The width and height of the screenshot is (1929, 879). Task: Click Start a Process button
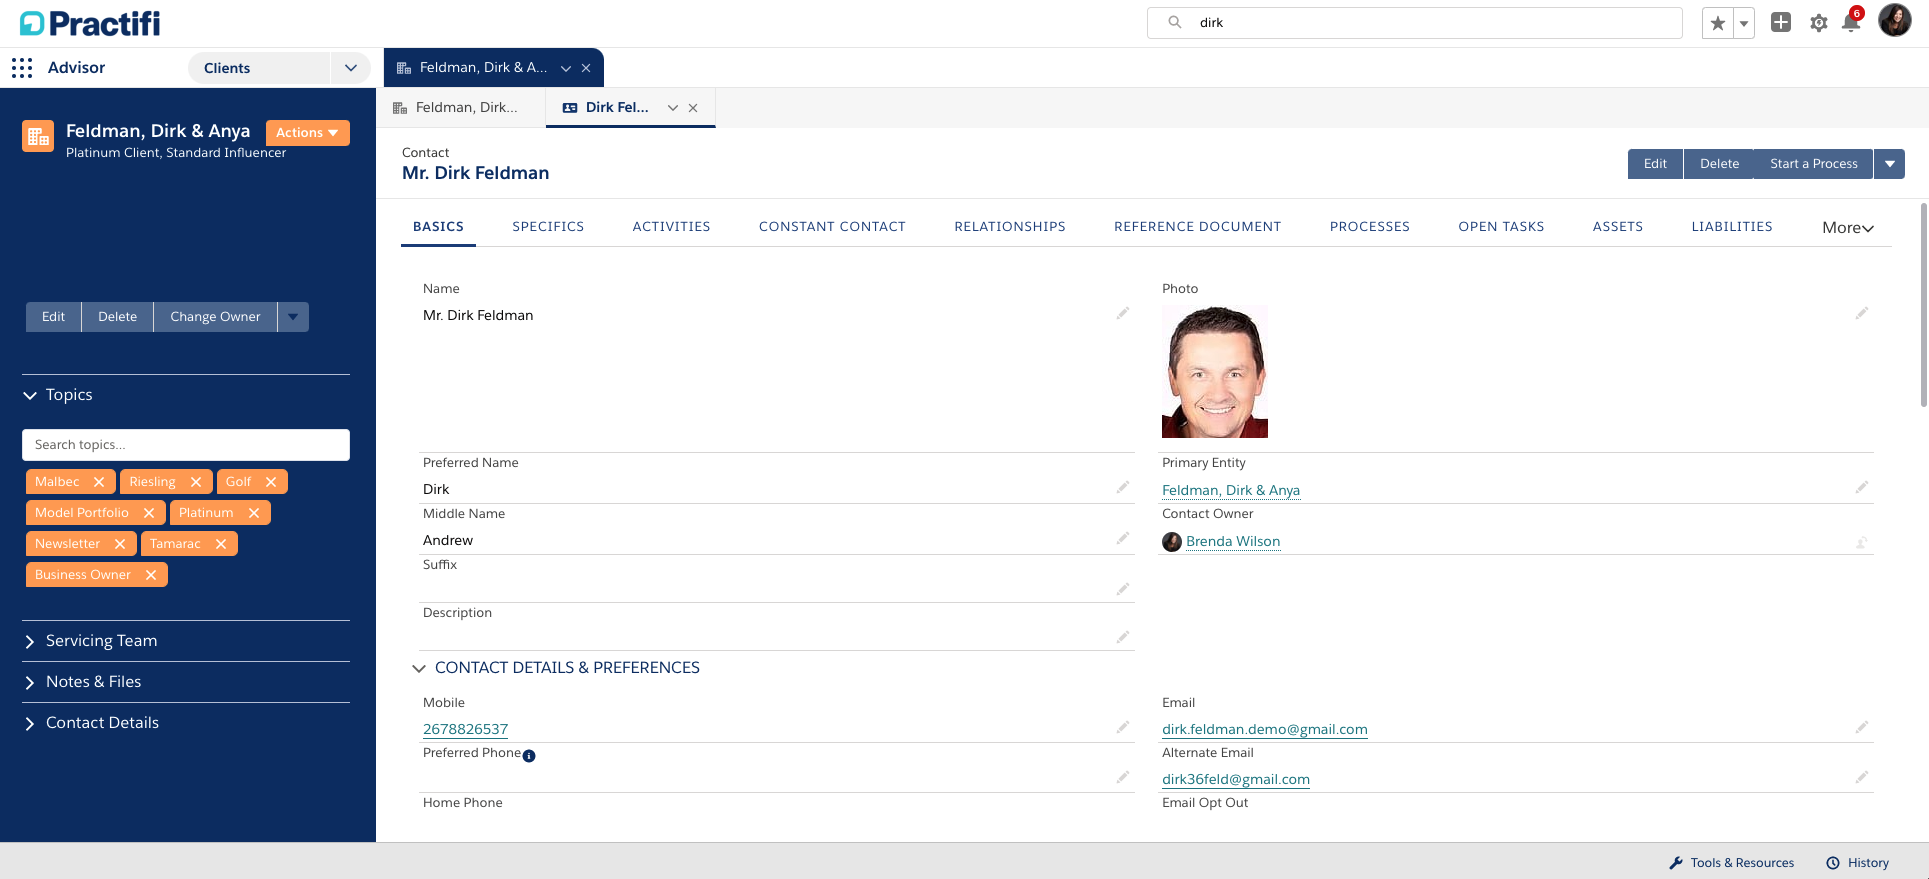coord(1813,164)
